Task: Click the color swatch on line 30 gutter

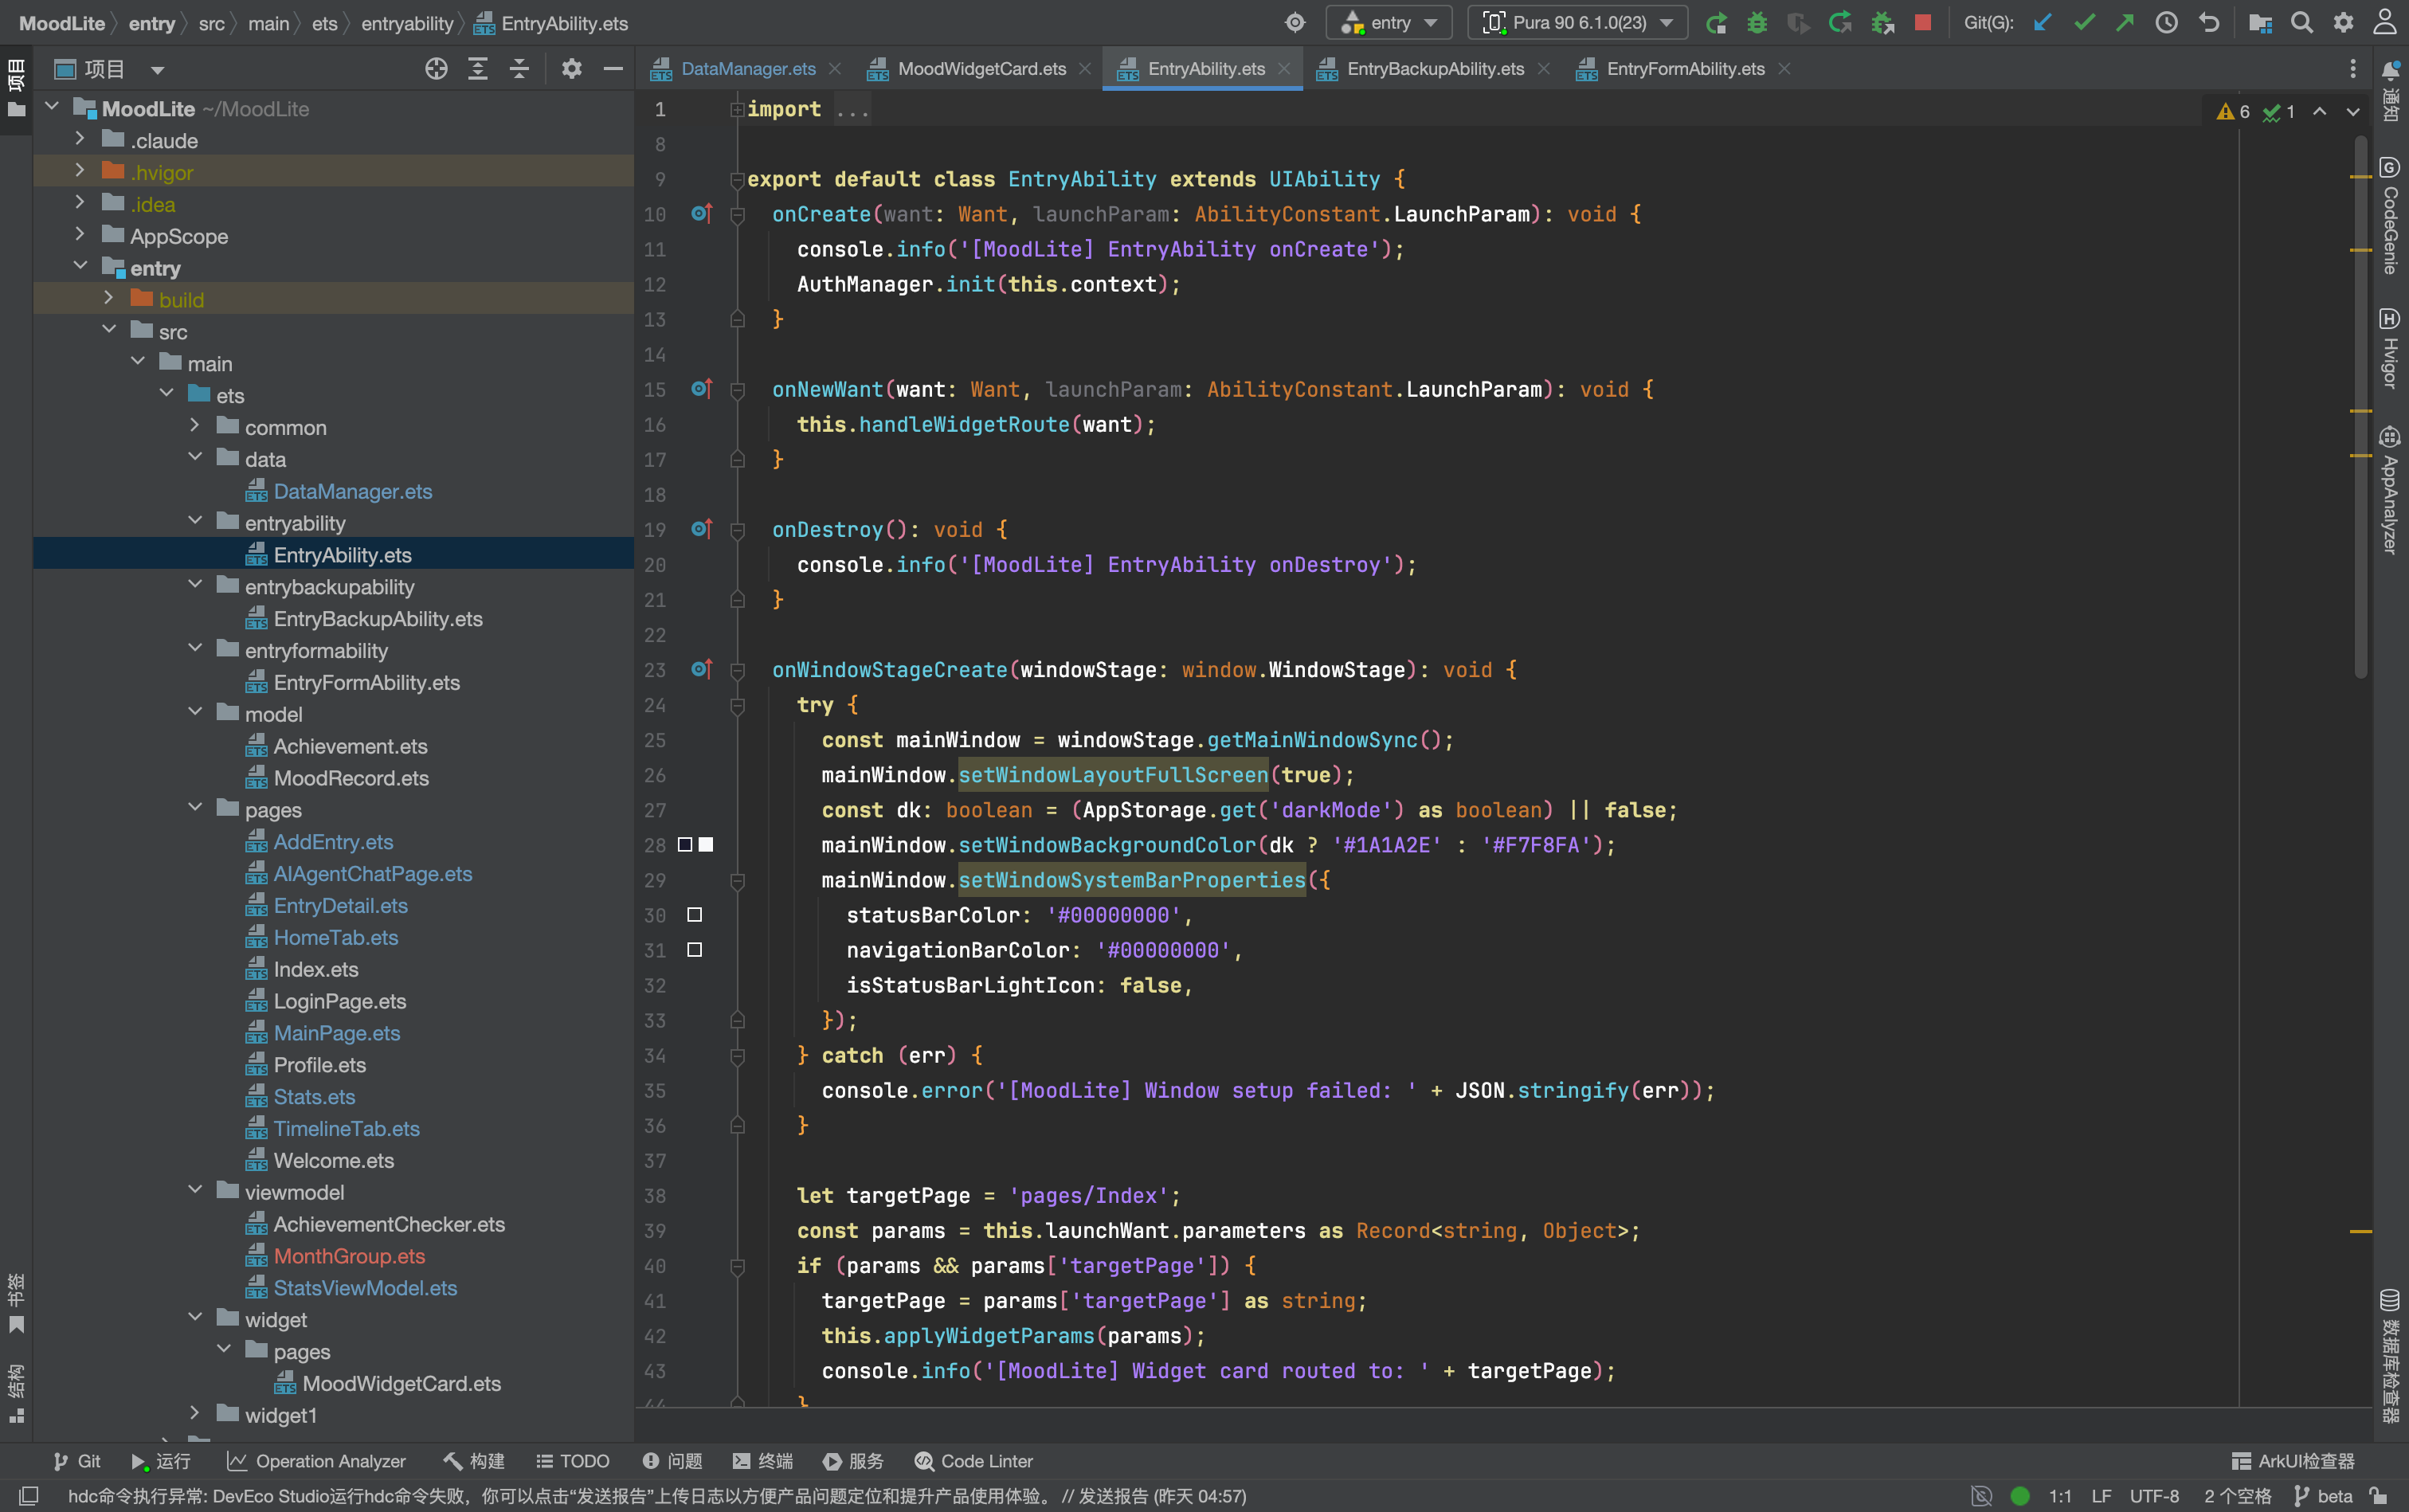Action: coord(694,915)
